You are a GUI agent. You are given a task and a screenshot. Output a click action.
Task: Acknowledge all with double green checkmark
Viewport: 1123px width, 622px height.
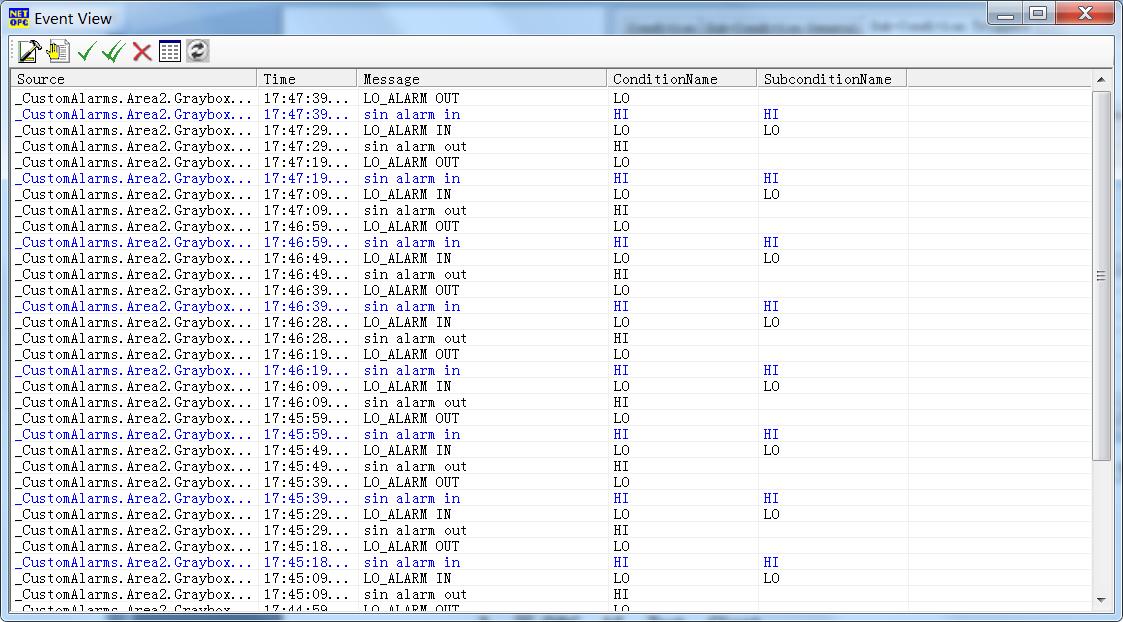pyautogui.click(x=114, y=52)
